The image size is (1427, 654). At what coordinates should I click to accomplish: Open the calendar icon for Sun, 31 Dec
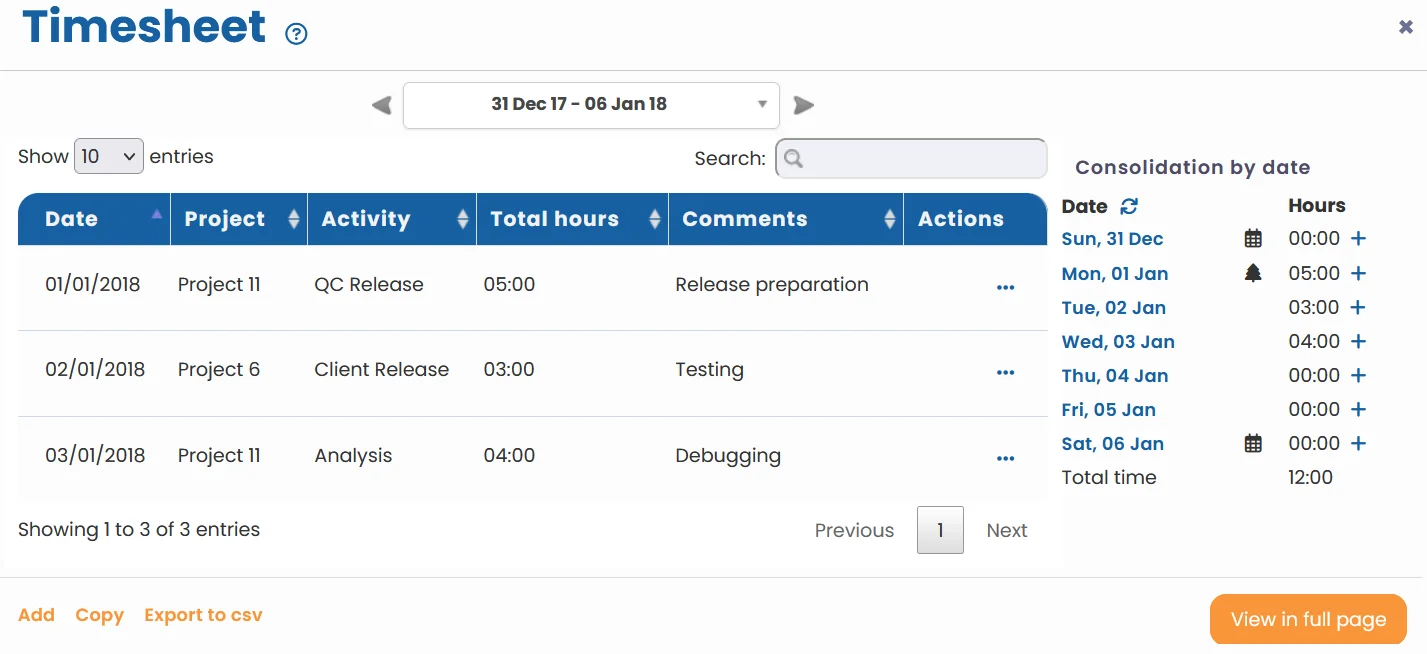(1253, 238)
